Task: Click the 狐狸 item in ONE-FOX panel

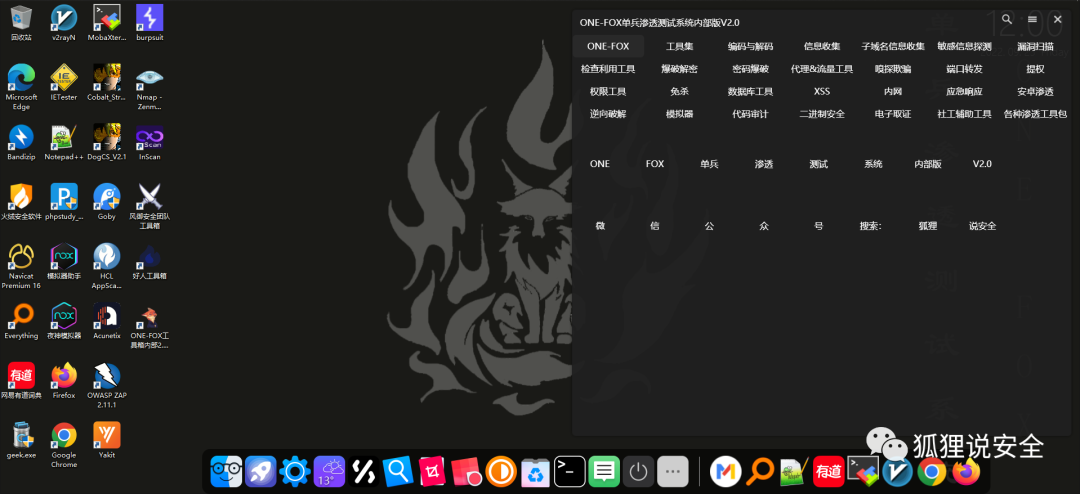Action: pos(928,226)
